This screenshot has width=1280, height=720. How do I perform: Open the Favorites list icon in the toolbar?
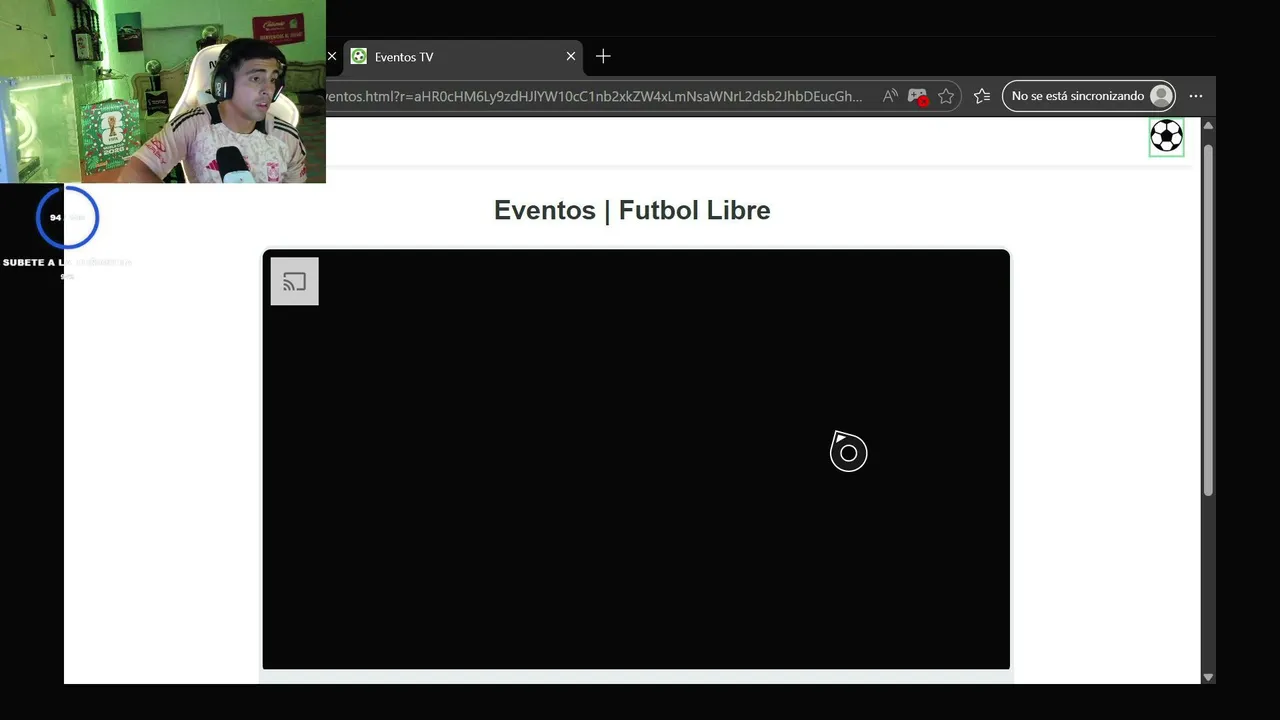click(x=982, y=96)
